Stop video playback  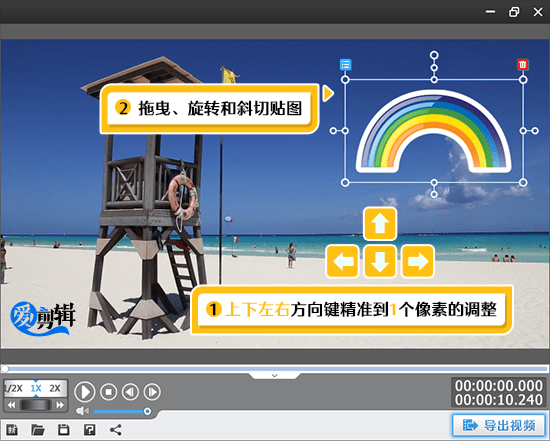pos(108,392)
